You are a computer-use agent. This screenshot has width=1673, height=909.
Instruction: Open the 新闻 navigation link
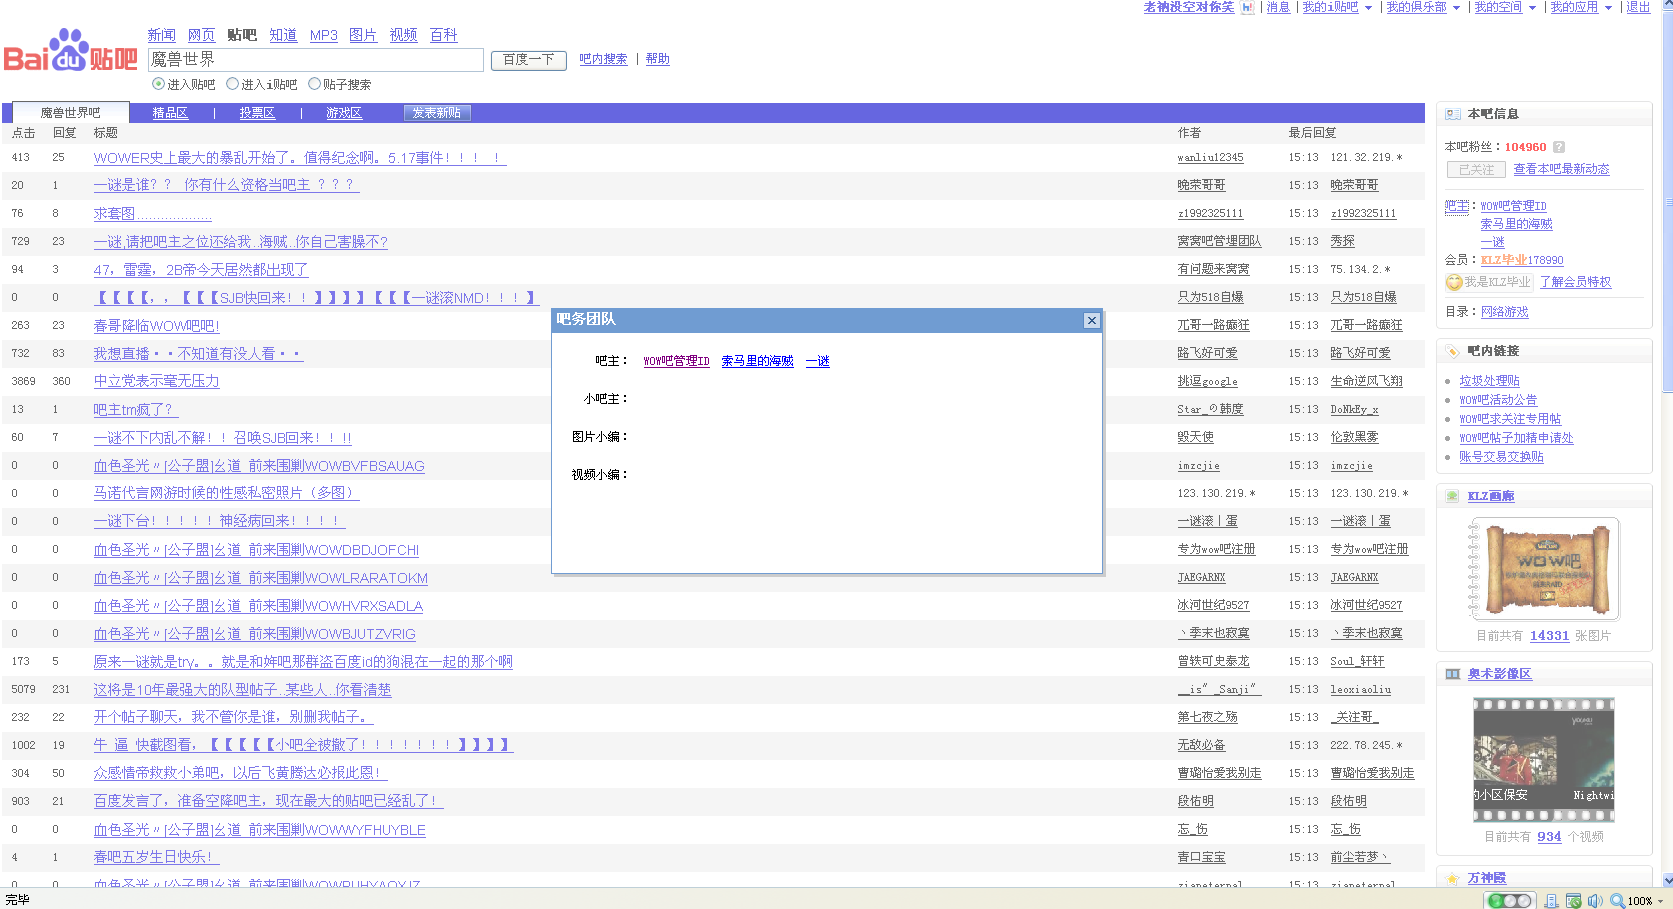tap(162, 35)
